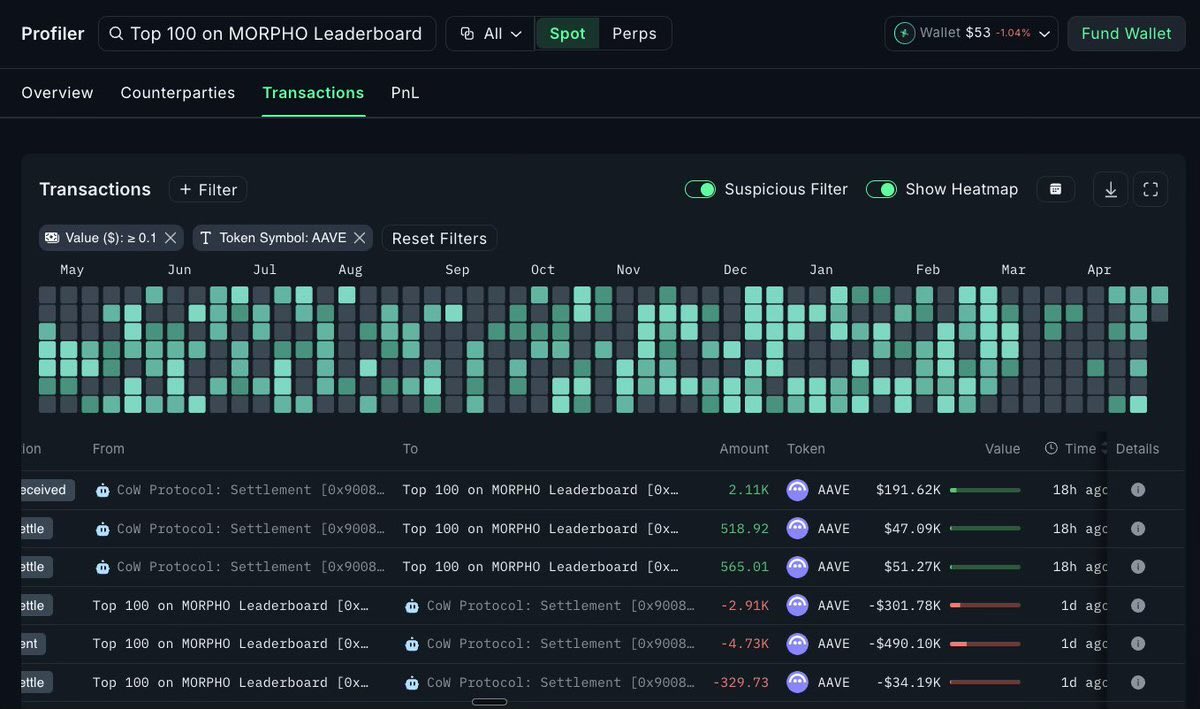Remove the Token Symbol AAVE filter chip
The width and height of the screenshot is (1200, 709).
[360, 238]
